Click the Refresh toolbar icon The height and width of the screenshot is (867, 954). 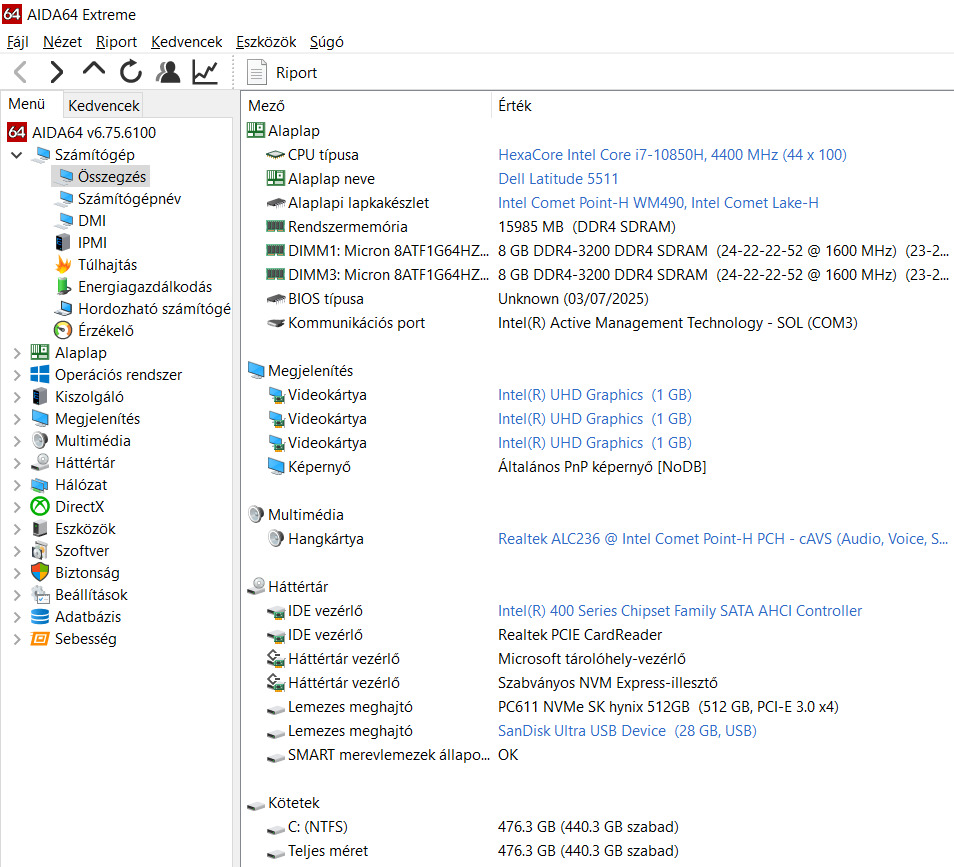click(131, 72)
